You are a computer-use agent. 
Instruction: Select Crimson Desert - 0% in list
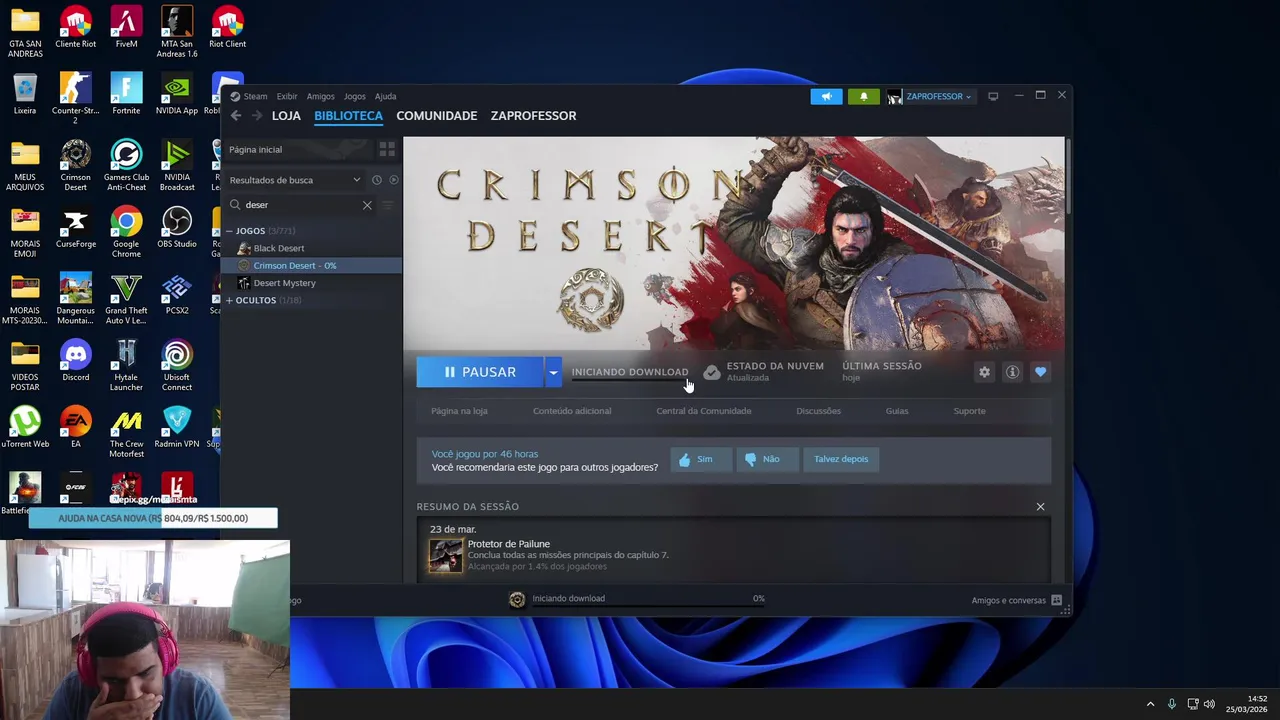pos(312,266)
